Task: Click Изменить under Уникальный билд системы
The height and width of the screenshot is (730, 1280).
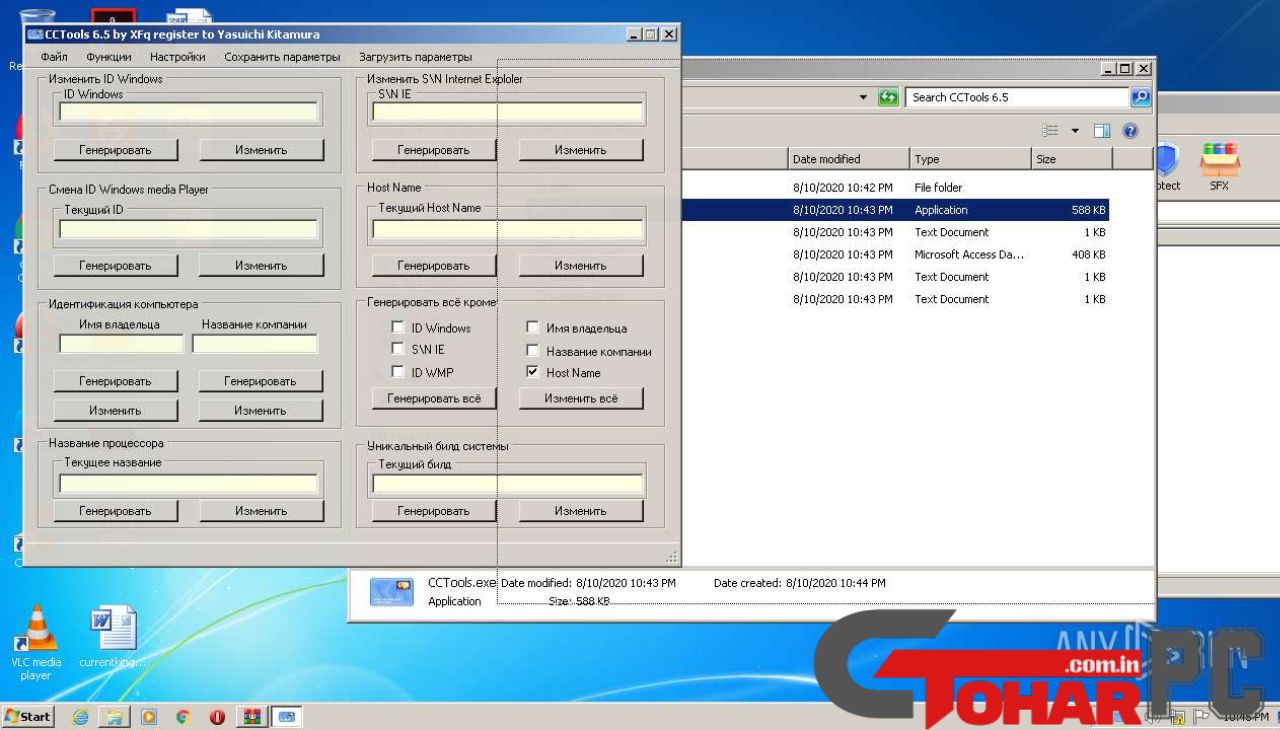Action: 580,511
